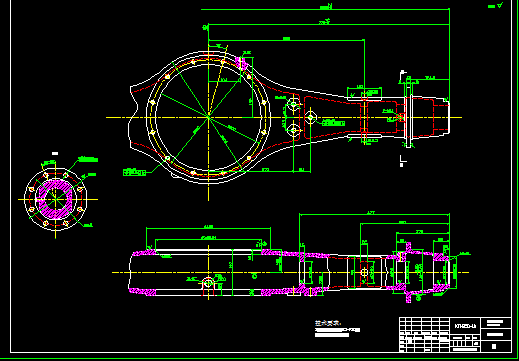
Task: Select the technical requirements heading text
Action: pyautogui.click(x=328, y=323)
